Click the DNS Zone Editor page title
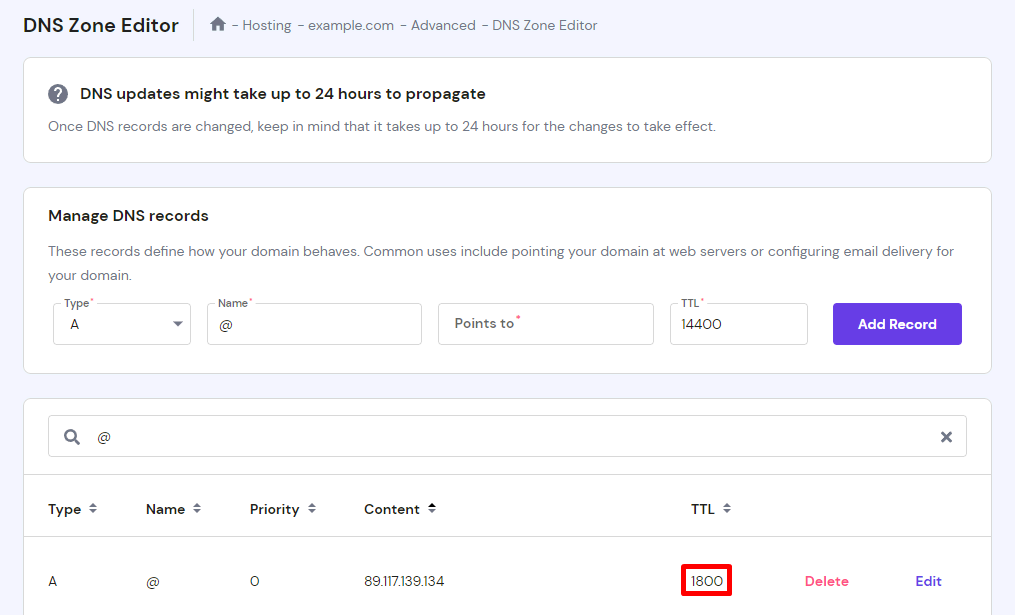The image size is (1015, 615). point(101,25)
